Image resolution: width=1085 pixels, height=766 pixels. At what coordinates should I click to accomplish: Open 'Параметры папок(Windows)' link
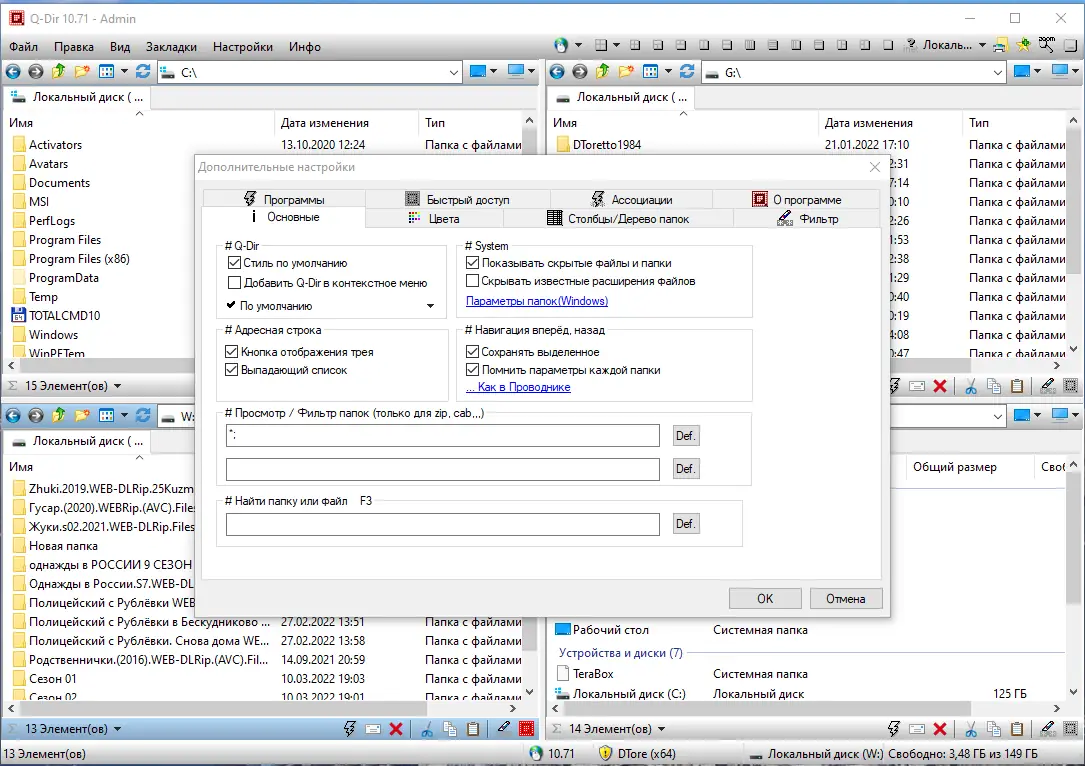coord(537,301)
